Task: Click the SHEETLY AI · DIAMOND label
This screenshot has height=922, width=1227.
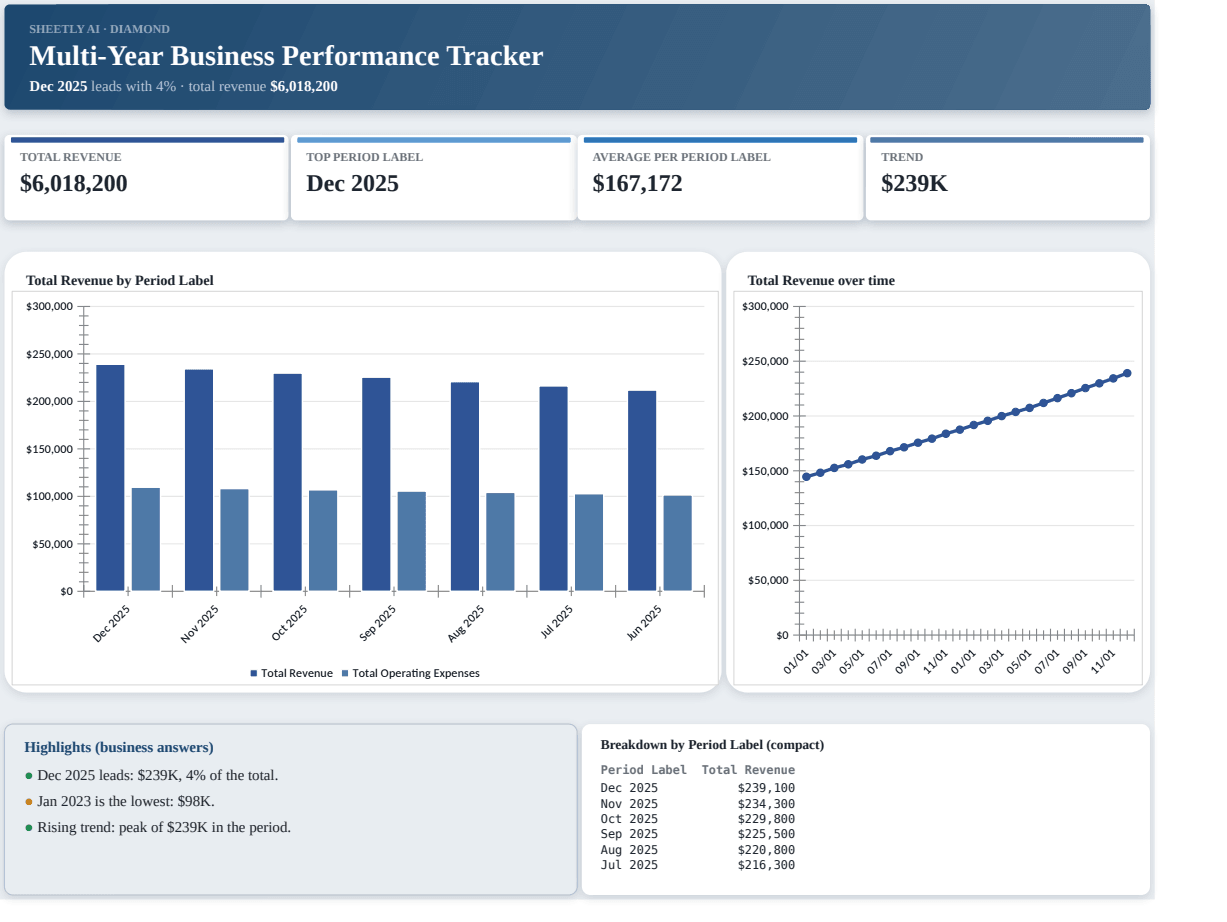Action: (x=99, y=29)
